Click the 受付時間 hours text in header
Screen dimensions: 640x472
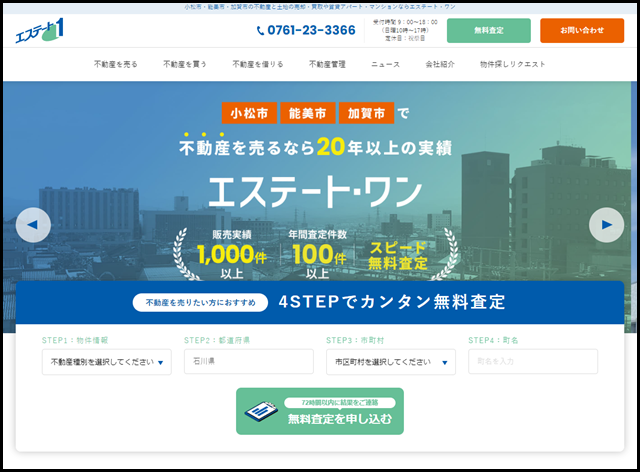(405, 30)
